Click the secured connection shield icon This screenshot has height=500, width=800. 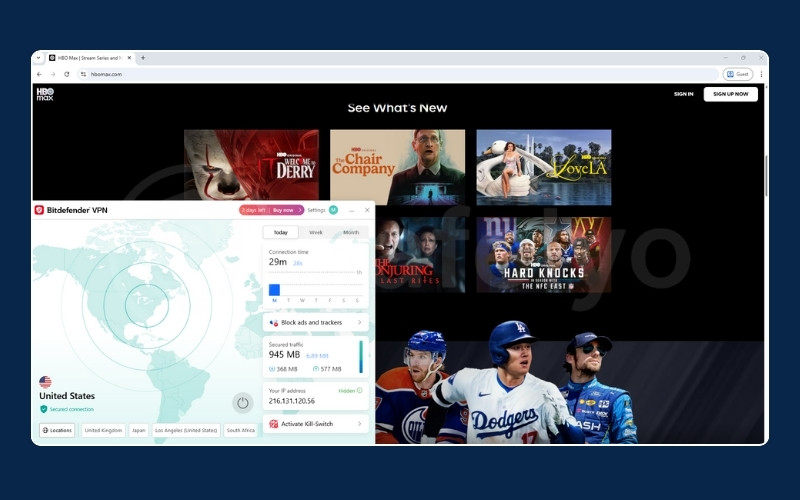pos(43,409)
